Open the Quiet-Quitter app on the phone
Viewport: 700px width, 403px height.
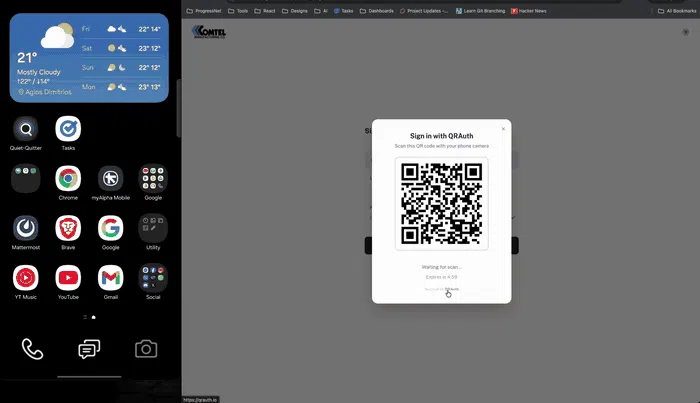pos(26,129)
